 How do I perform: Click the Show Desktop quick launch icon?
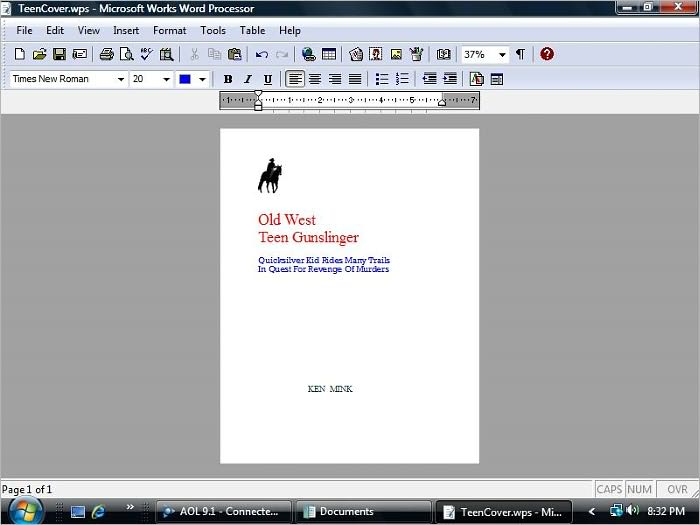tap(78, 512)
